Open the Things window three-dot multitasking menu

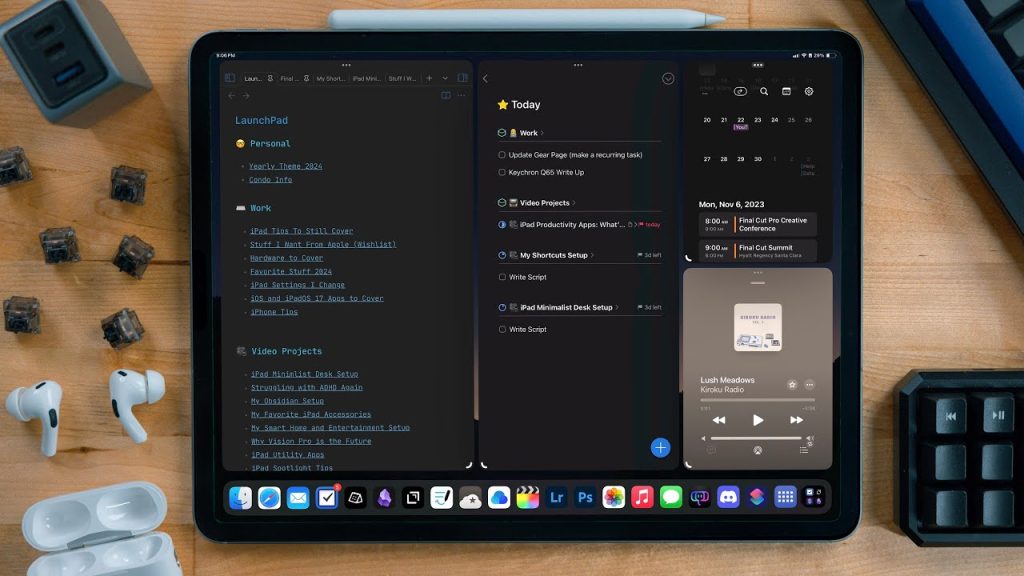[578, 65]
